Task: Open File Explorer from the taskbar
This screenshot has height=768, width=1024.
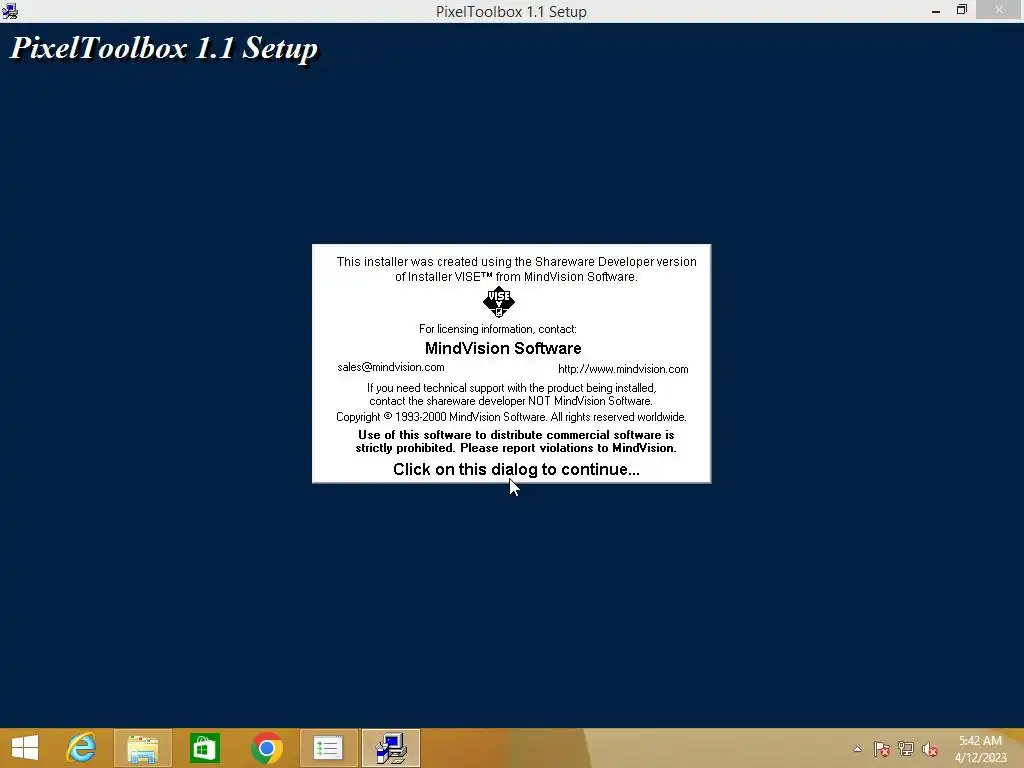Action: [142, 748]
